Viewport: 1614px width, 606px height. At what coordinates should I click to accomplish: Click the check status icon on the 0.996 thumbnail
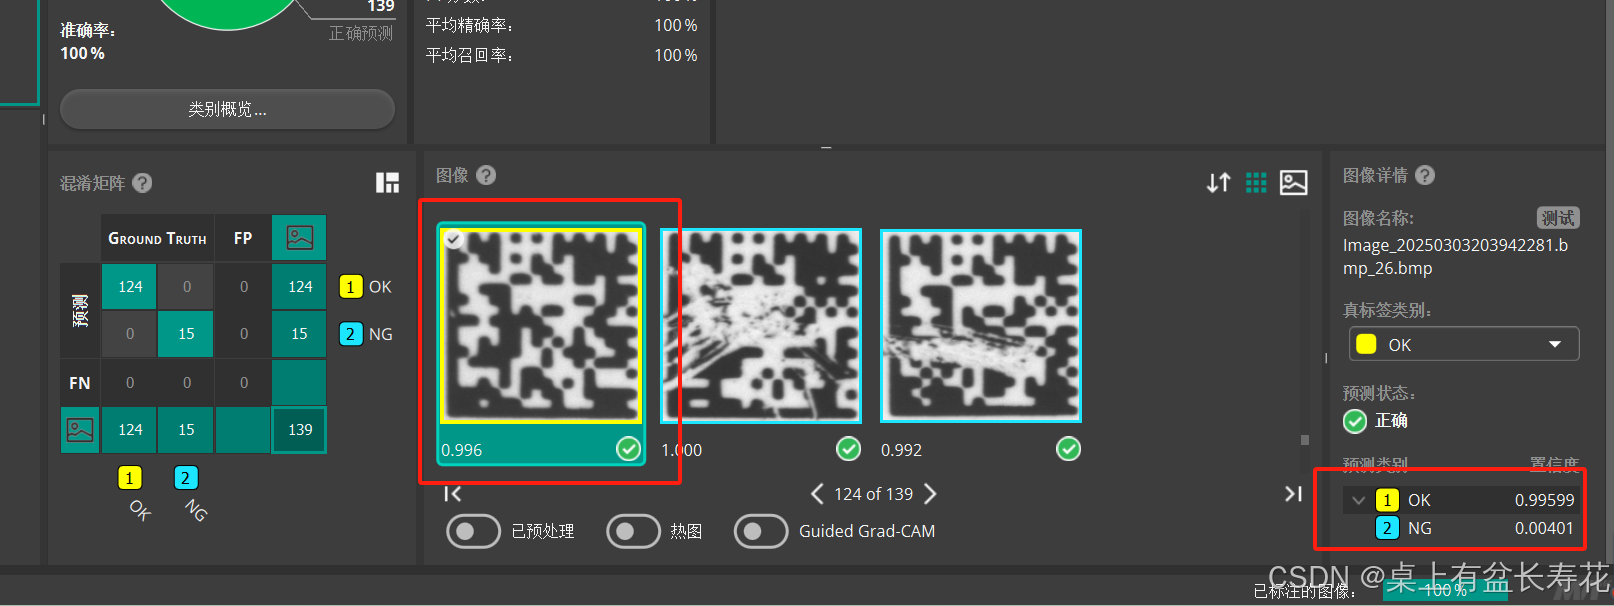(x=628, y=449)
